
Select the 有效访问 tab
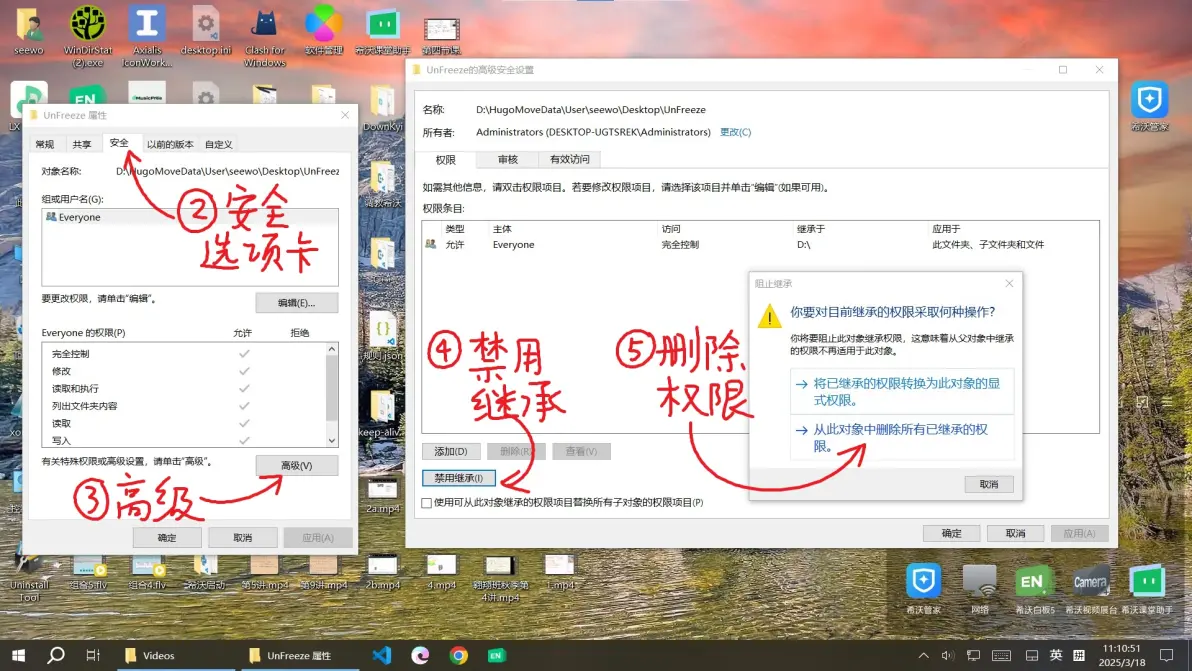[x=570, y=159]
